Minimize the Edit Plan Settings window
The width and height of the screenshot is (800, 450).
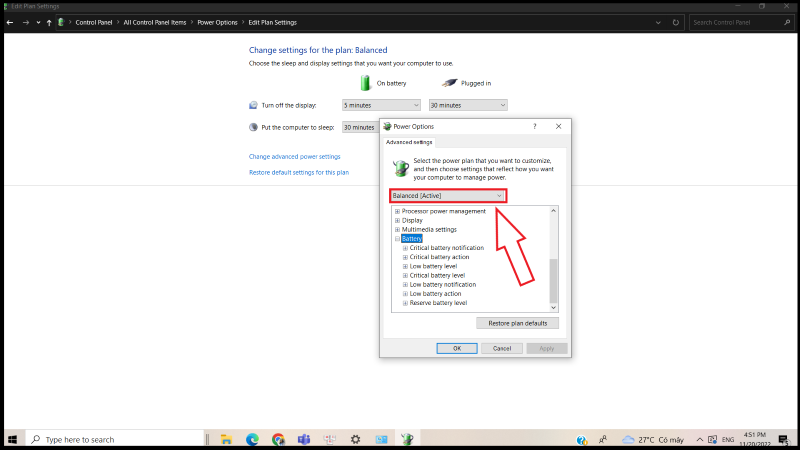coord(738,6)
